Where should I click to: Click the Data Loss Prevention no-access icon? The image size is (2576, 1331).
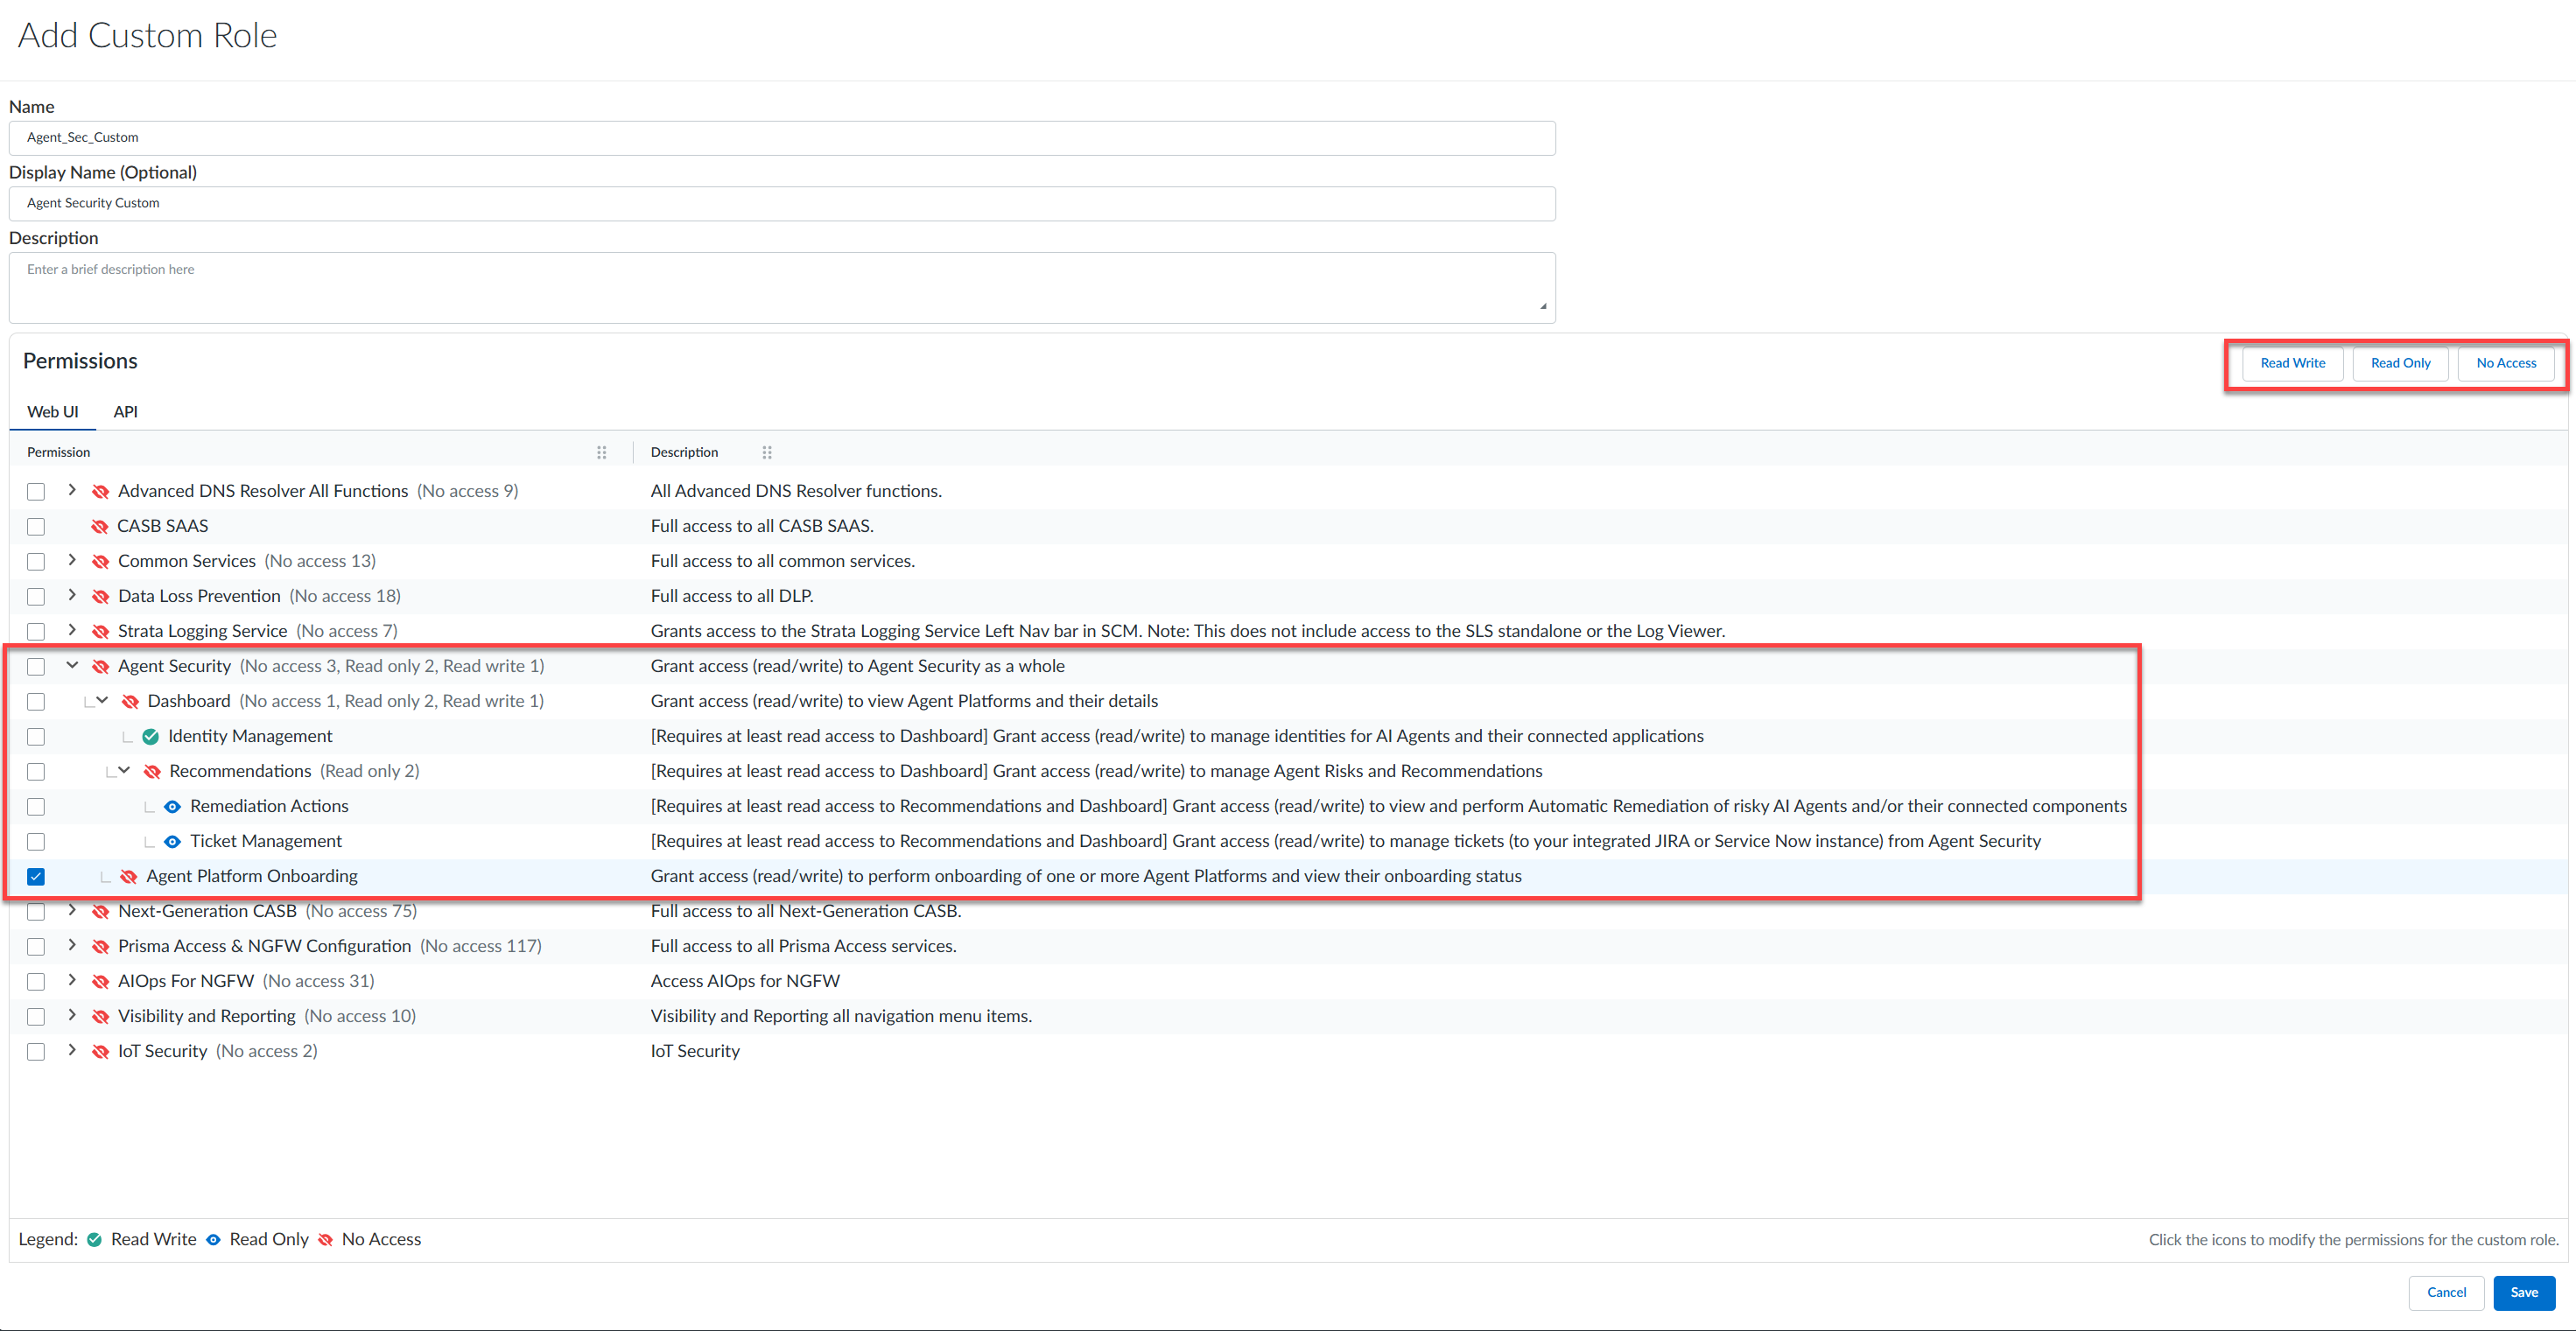[x=100, y=596]
